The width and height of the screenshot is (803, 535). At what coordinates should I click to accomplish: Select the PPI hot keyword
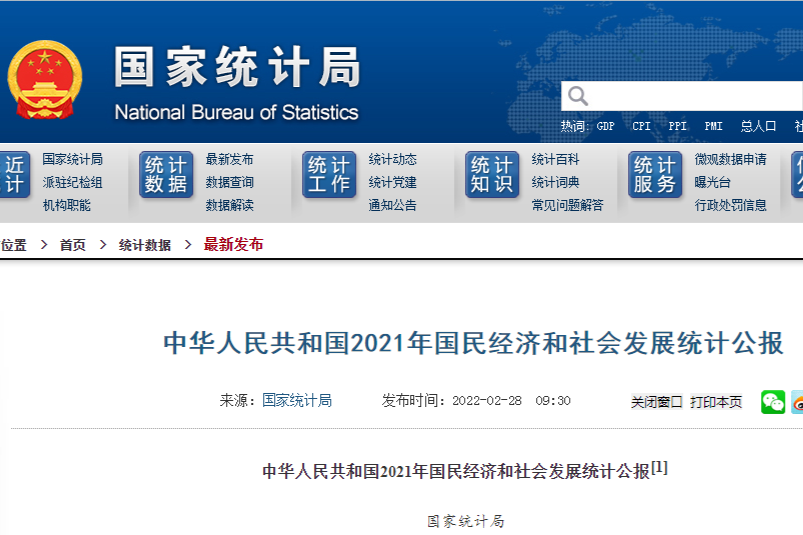pyautogui.click(x=677, y=126)
